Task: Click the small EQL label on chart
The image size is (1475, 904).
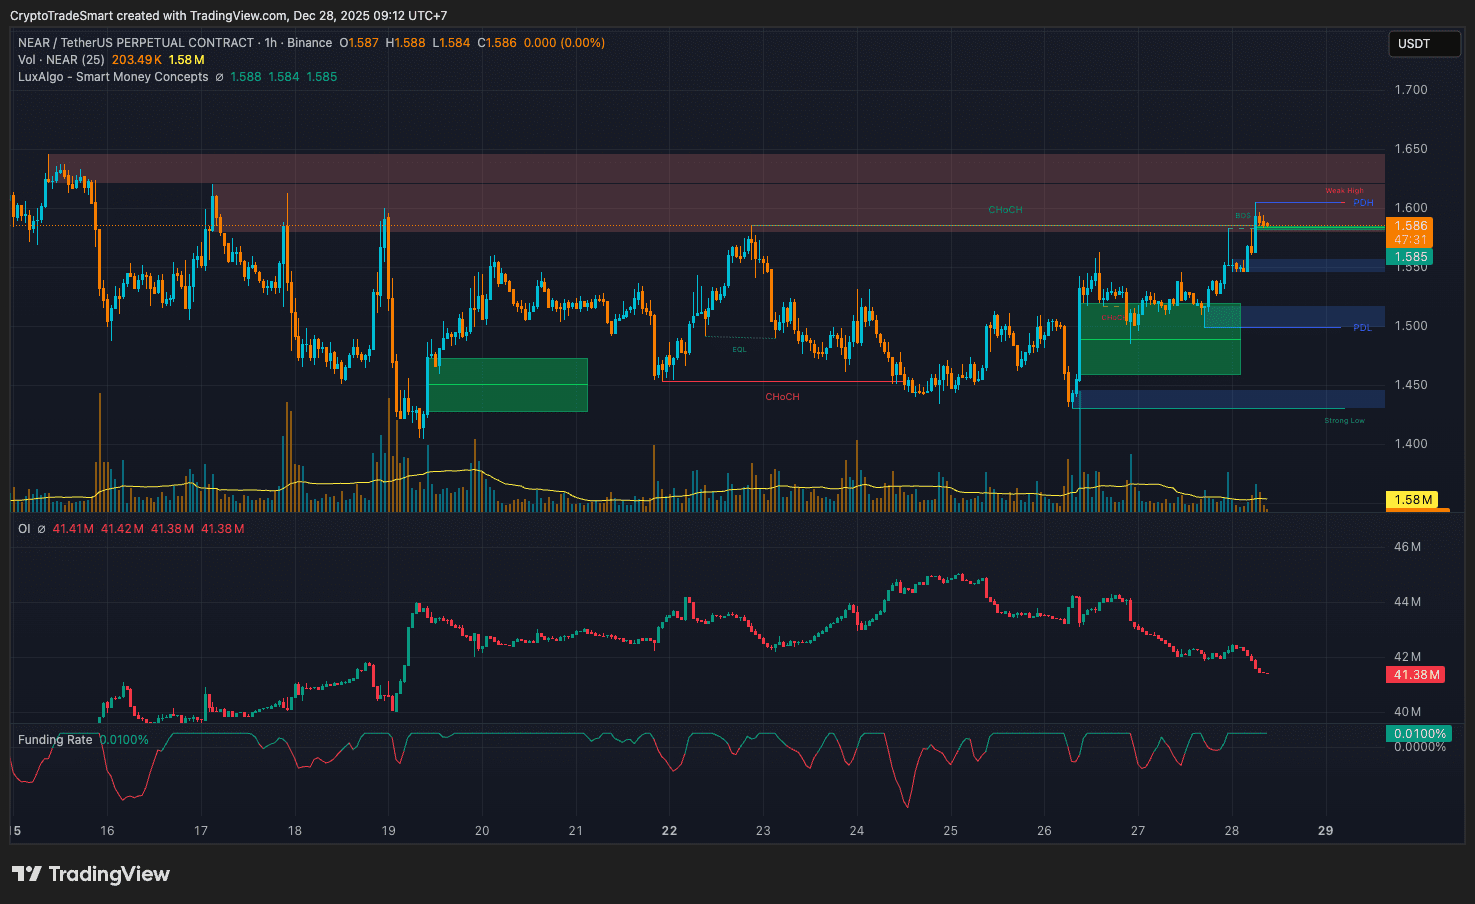Action: 739,350
